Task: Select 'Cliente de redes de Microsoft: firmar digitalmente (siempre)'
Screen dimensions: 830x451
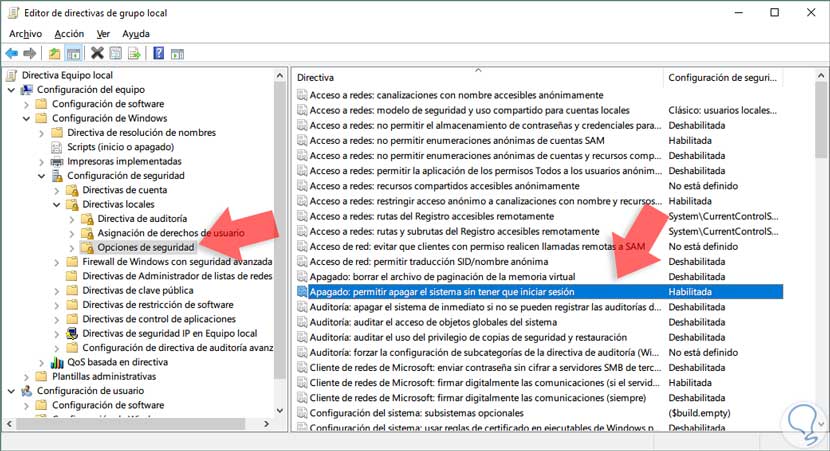Action: pyautogui.click(x=477, y=398)
